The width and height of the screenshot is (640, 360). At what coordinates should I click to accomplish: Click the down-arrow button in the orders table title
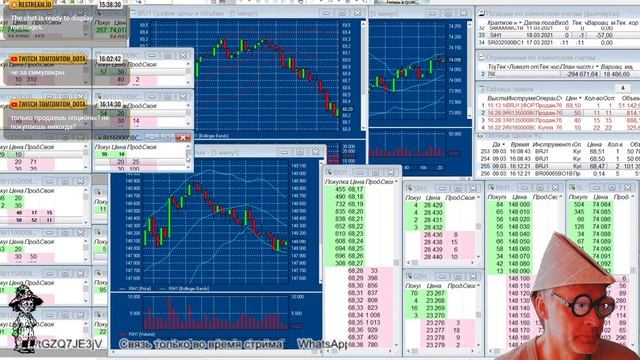click(623, 88)
